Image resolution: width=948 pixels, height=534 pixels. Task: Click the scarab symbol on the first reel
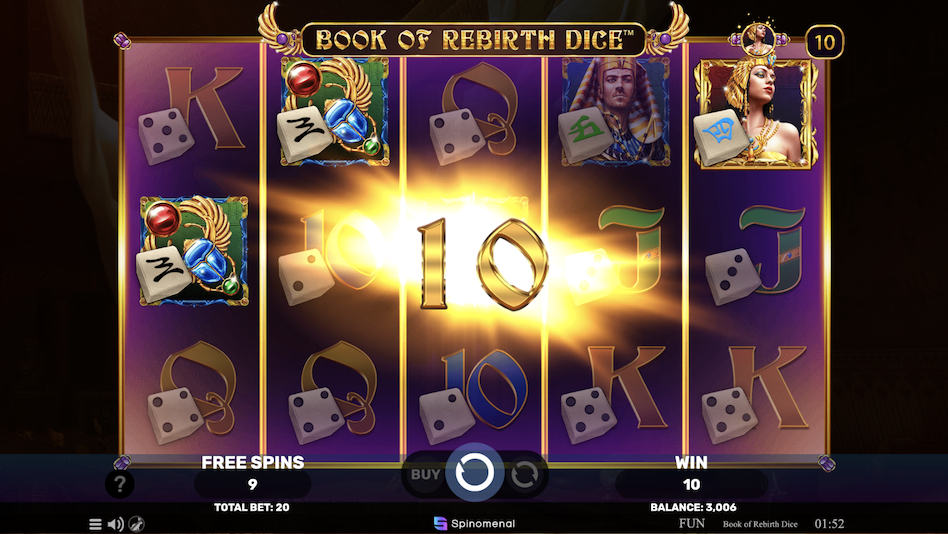tap(194, 251)
